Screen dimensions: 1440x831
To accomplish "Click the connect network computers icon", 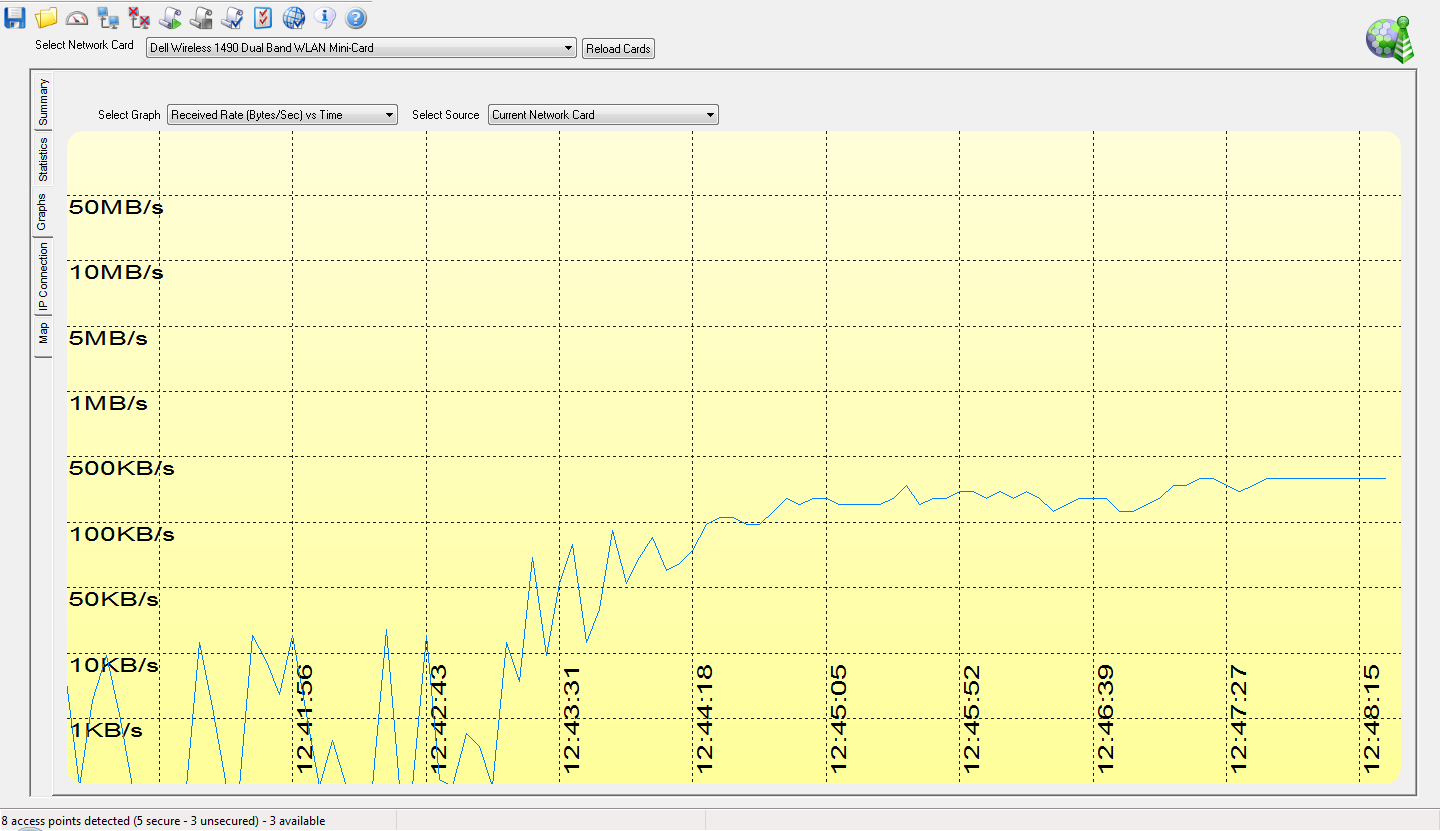I will [108, 17].
